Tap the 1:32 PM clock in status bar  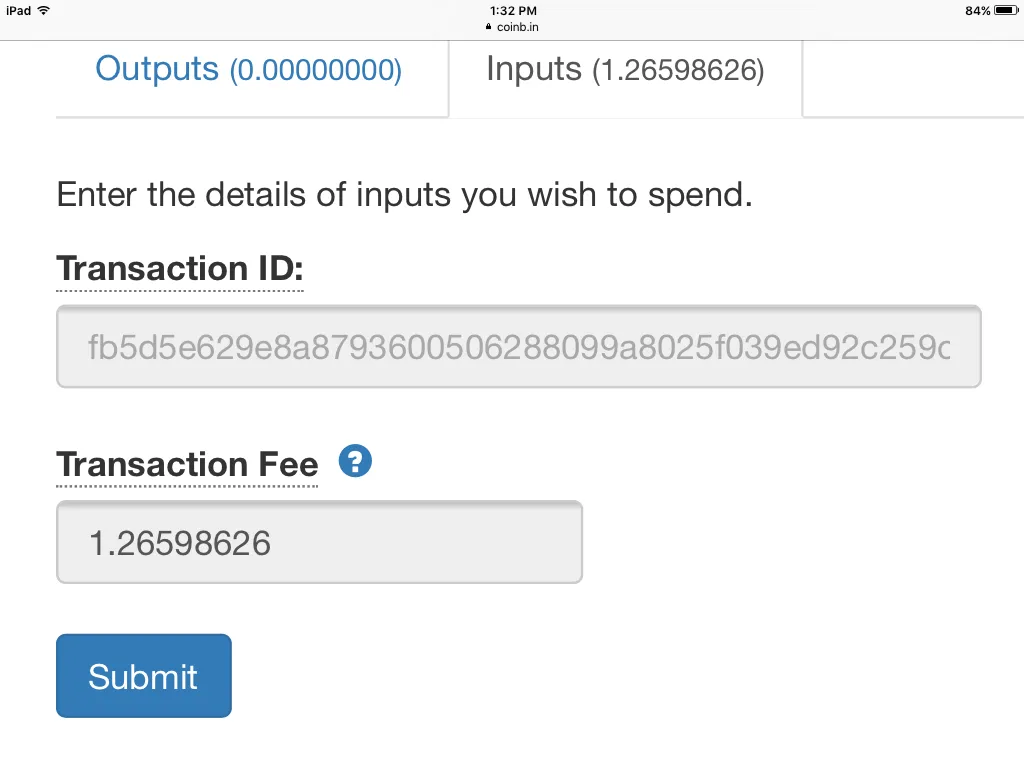(513, 10)
